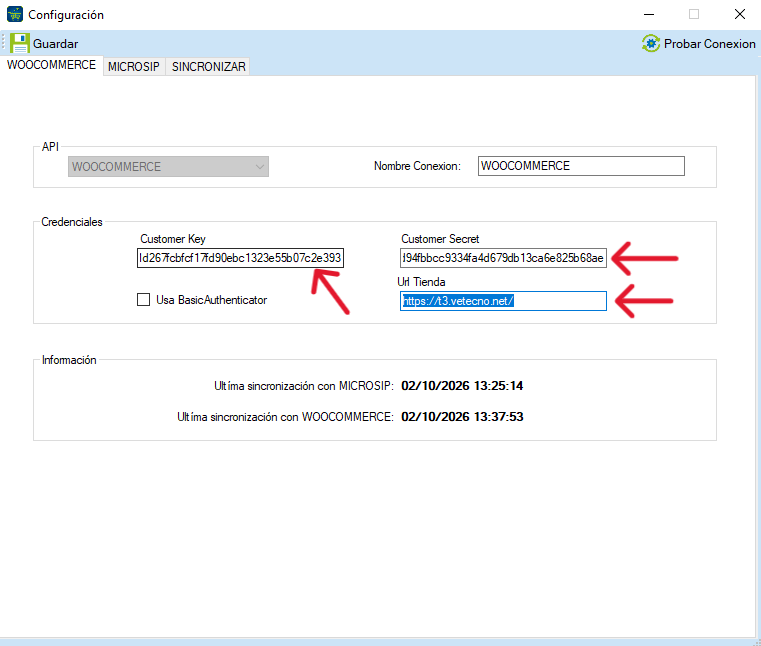Open the SINCRONIZAR tab
The image size is (761, 646).
coord(209,66)
